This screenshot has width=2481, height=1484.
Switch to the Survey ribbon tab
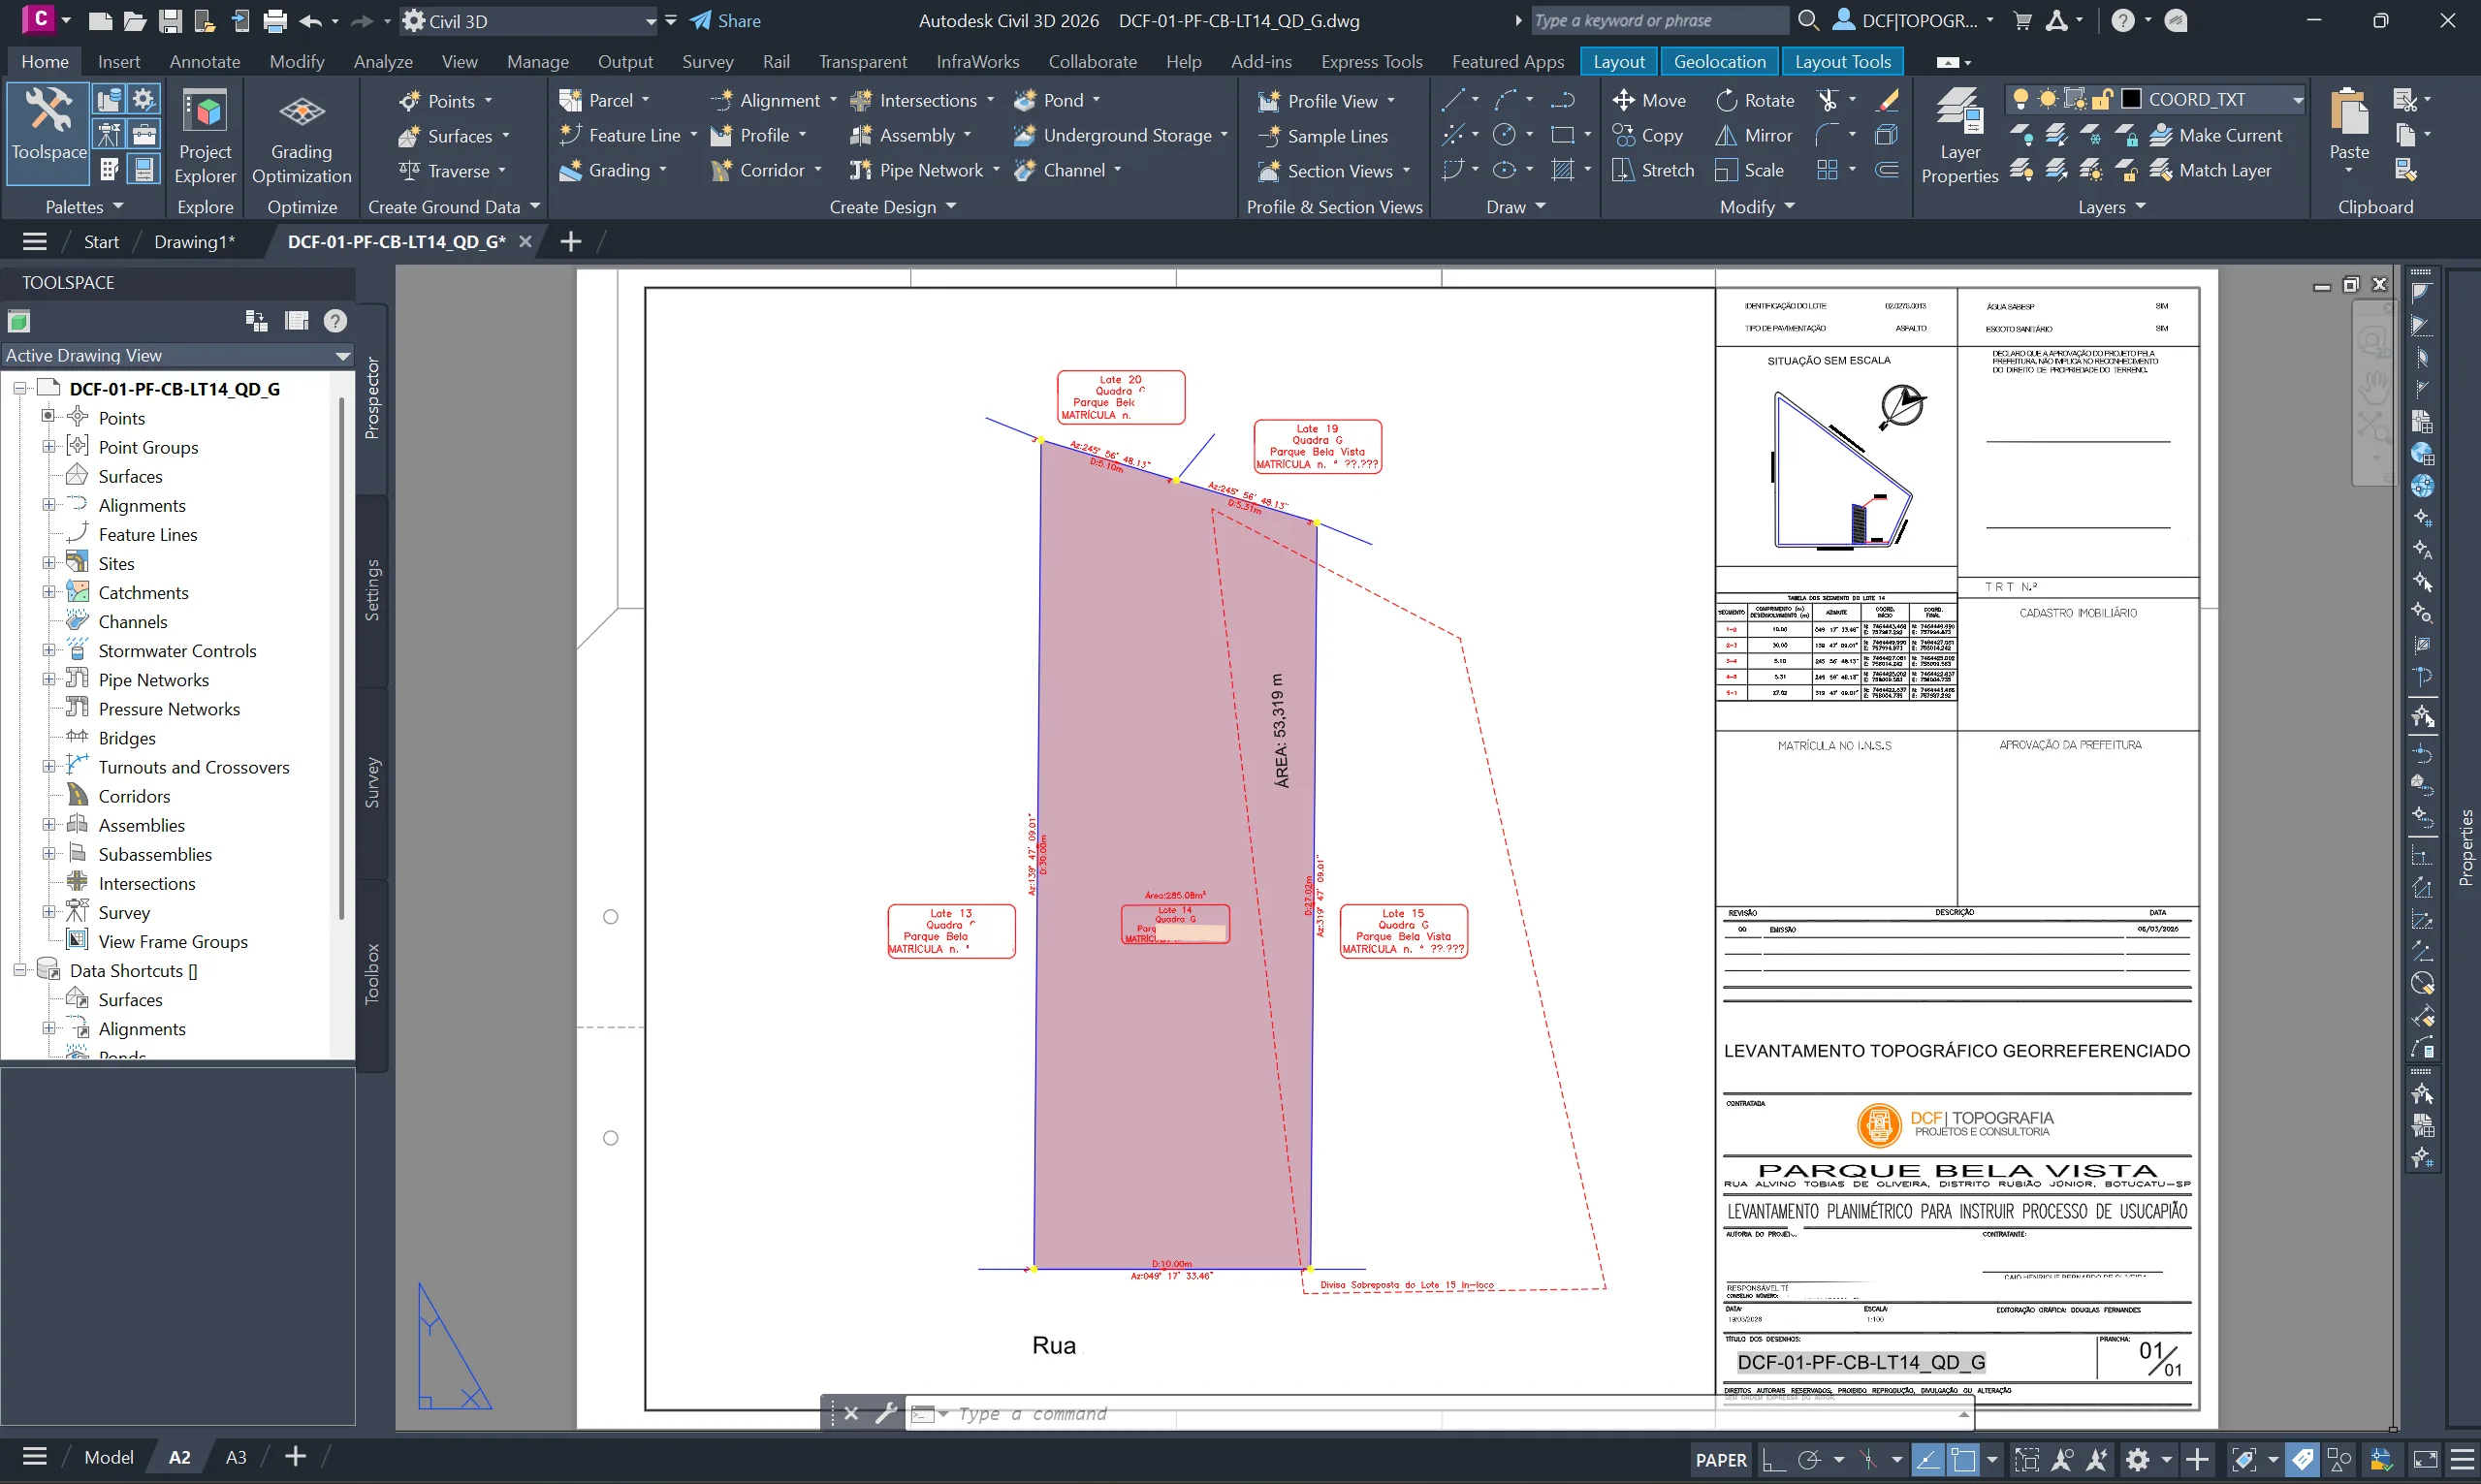click(707, 61)
